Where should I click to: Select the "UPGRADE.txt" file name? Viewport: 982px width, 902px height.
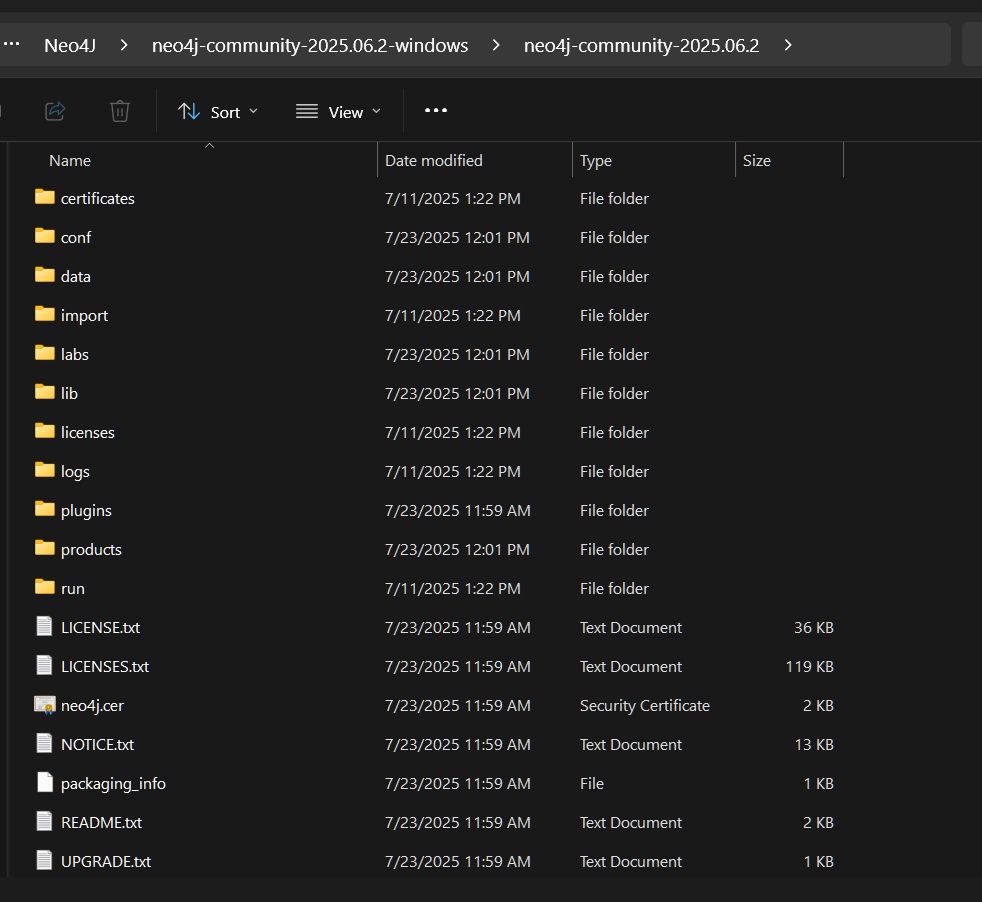106,862
